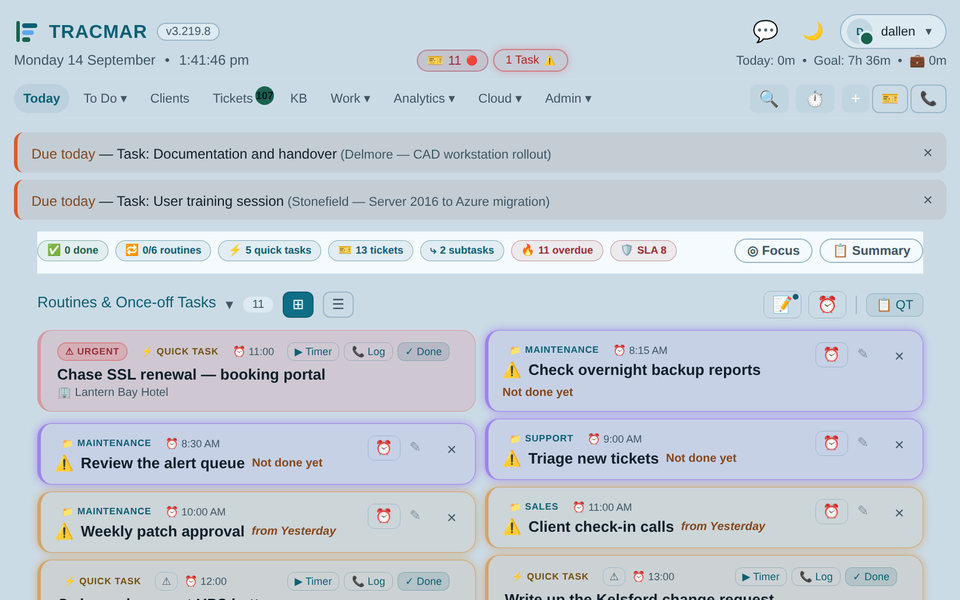Dismiss Client check-in calls task
This screenshot has height=600, width=960.
click(899, 512)
